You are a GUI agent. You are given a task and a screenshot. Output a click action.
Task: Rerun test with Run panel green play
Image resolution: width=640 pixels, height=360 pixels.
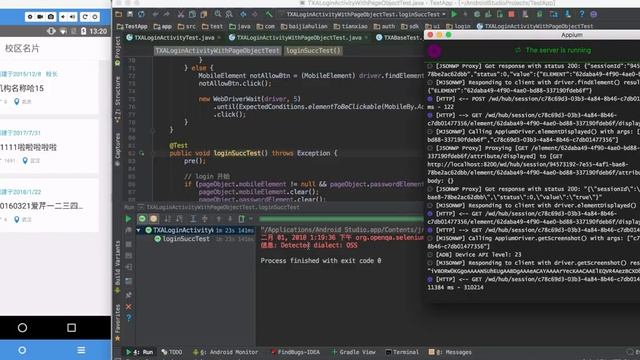pyautogui.click(x=128, y=219)
